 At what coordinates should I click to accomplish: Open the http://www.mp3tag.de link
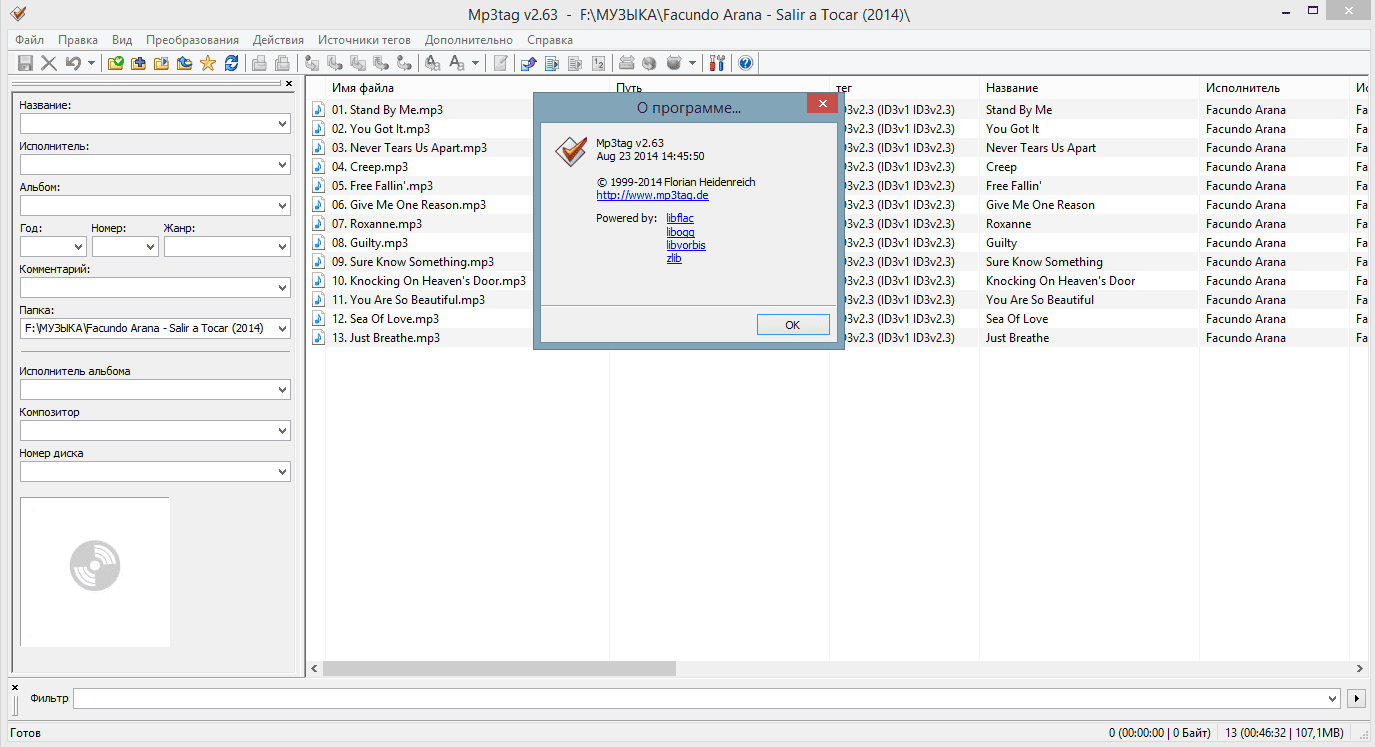click(652, 195)
